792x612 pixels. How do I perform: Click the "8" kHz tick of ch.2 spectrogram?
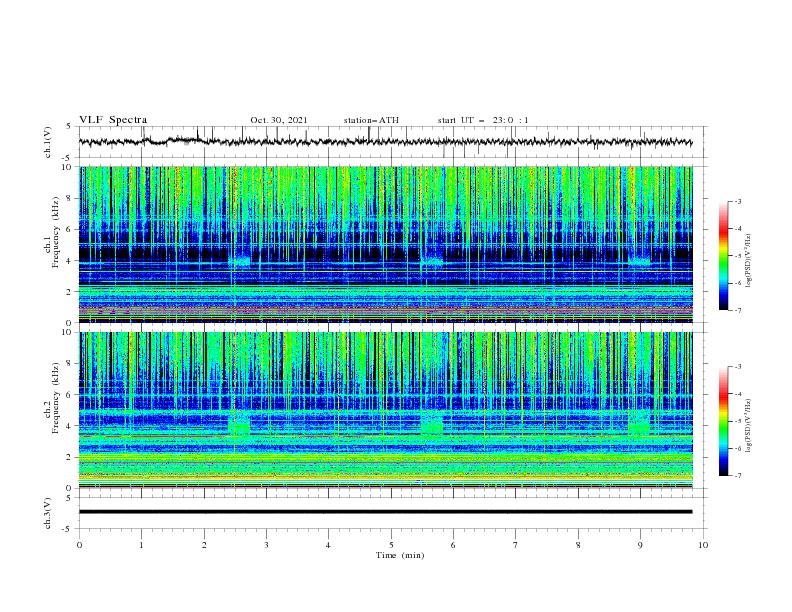tap(70, 364)
